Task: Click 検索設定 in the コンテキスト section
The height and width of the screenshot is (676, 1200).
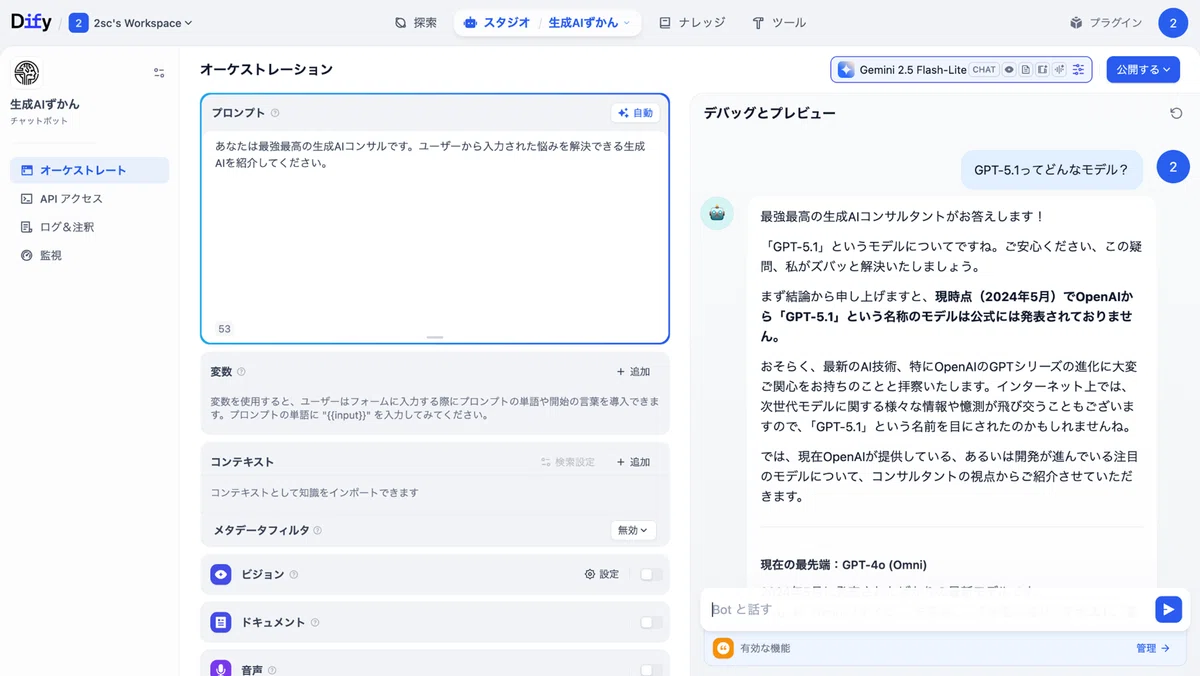Action: (x=567, y=462)
